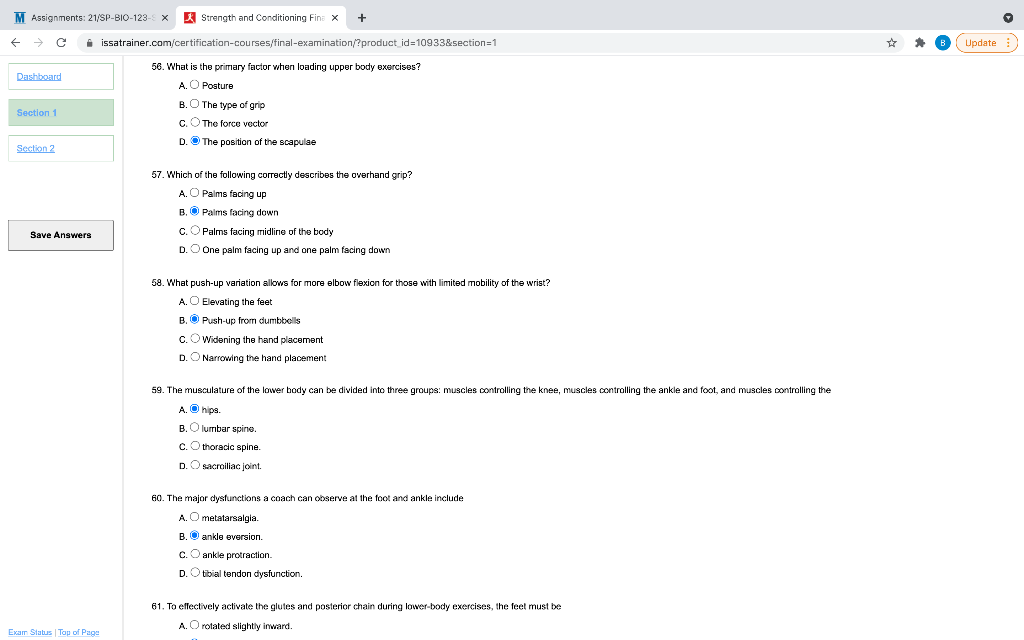This screenshot has height=640, width=1024.
Task: Select The position of the scapulae option
Action: tap(195, 140)
